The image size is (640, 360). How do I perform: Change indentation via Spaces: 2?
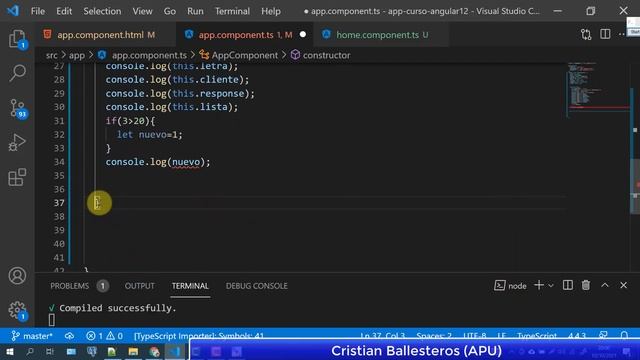click(x=434, y=336)
